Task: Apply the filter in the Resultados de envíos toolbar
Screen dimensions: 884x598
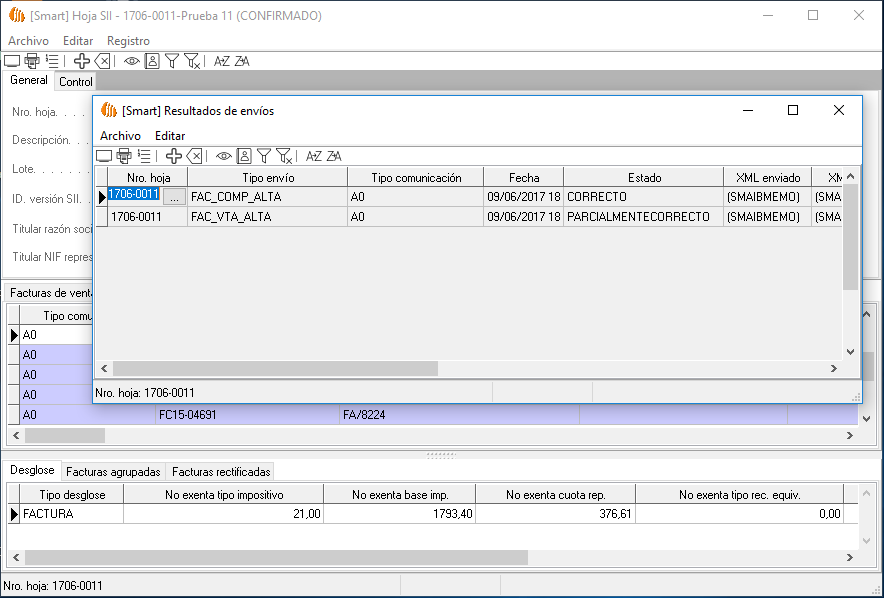Action: (264, 156)
